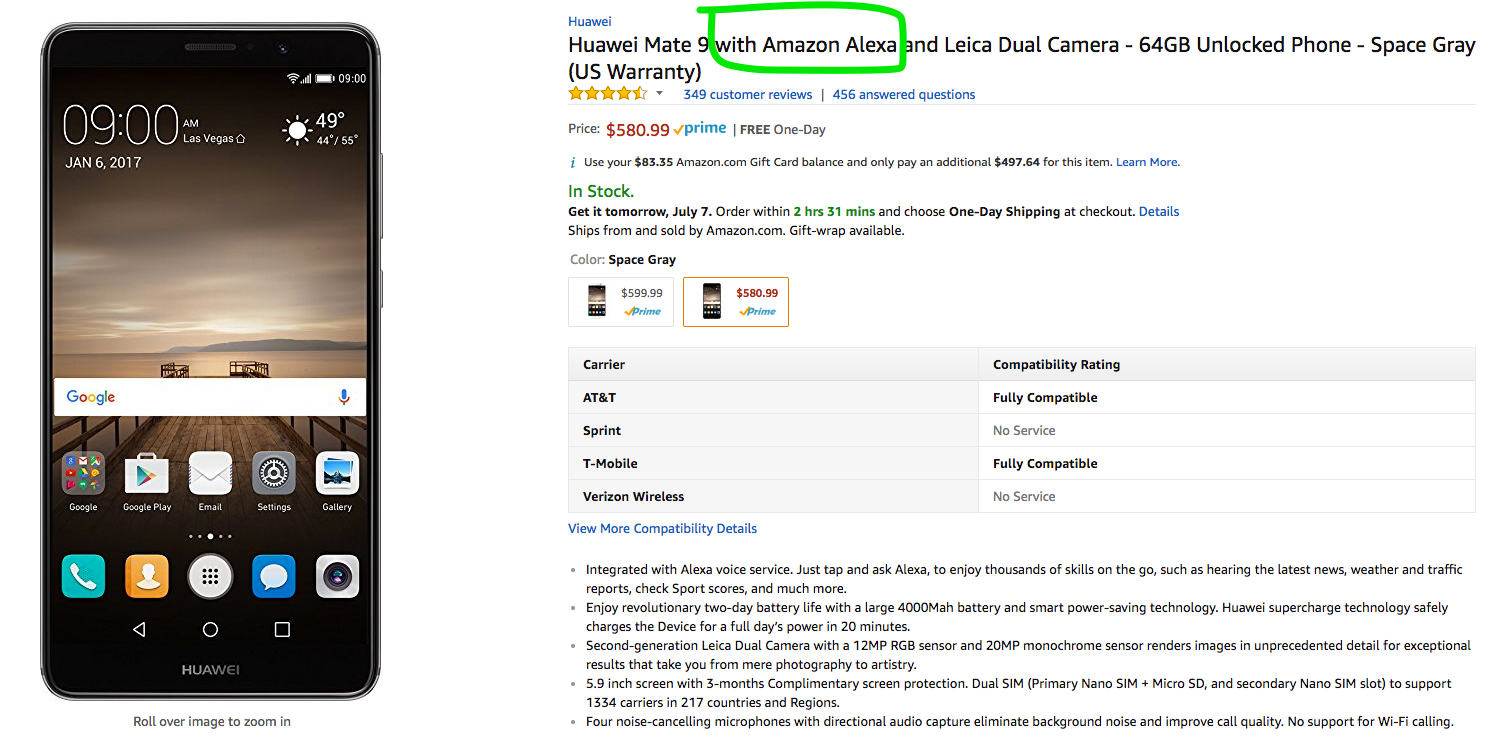Select the $580.99 Space Gray option
This screenshot has width=1498, height=749.
pos(736,302)
